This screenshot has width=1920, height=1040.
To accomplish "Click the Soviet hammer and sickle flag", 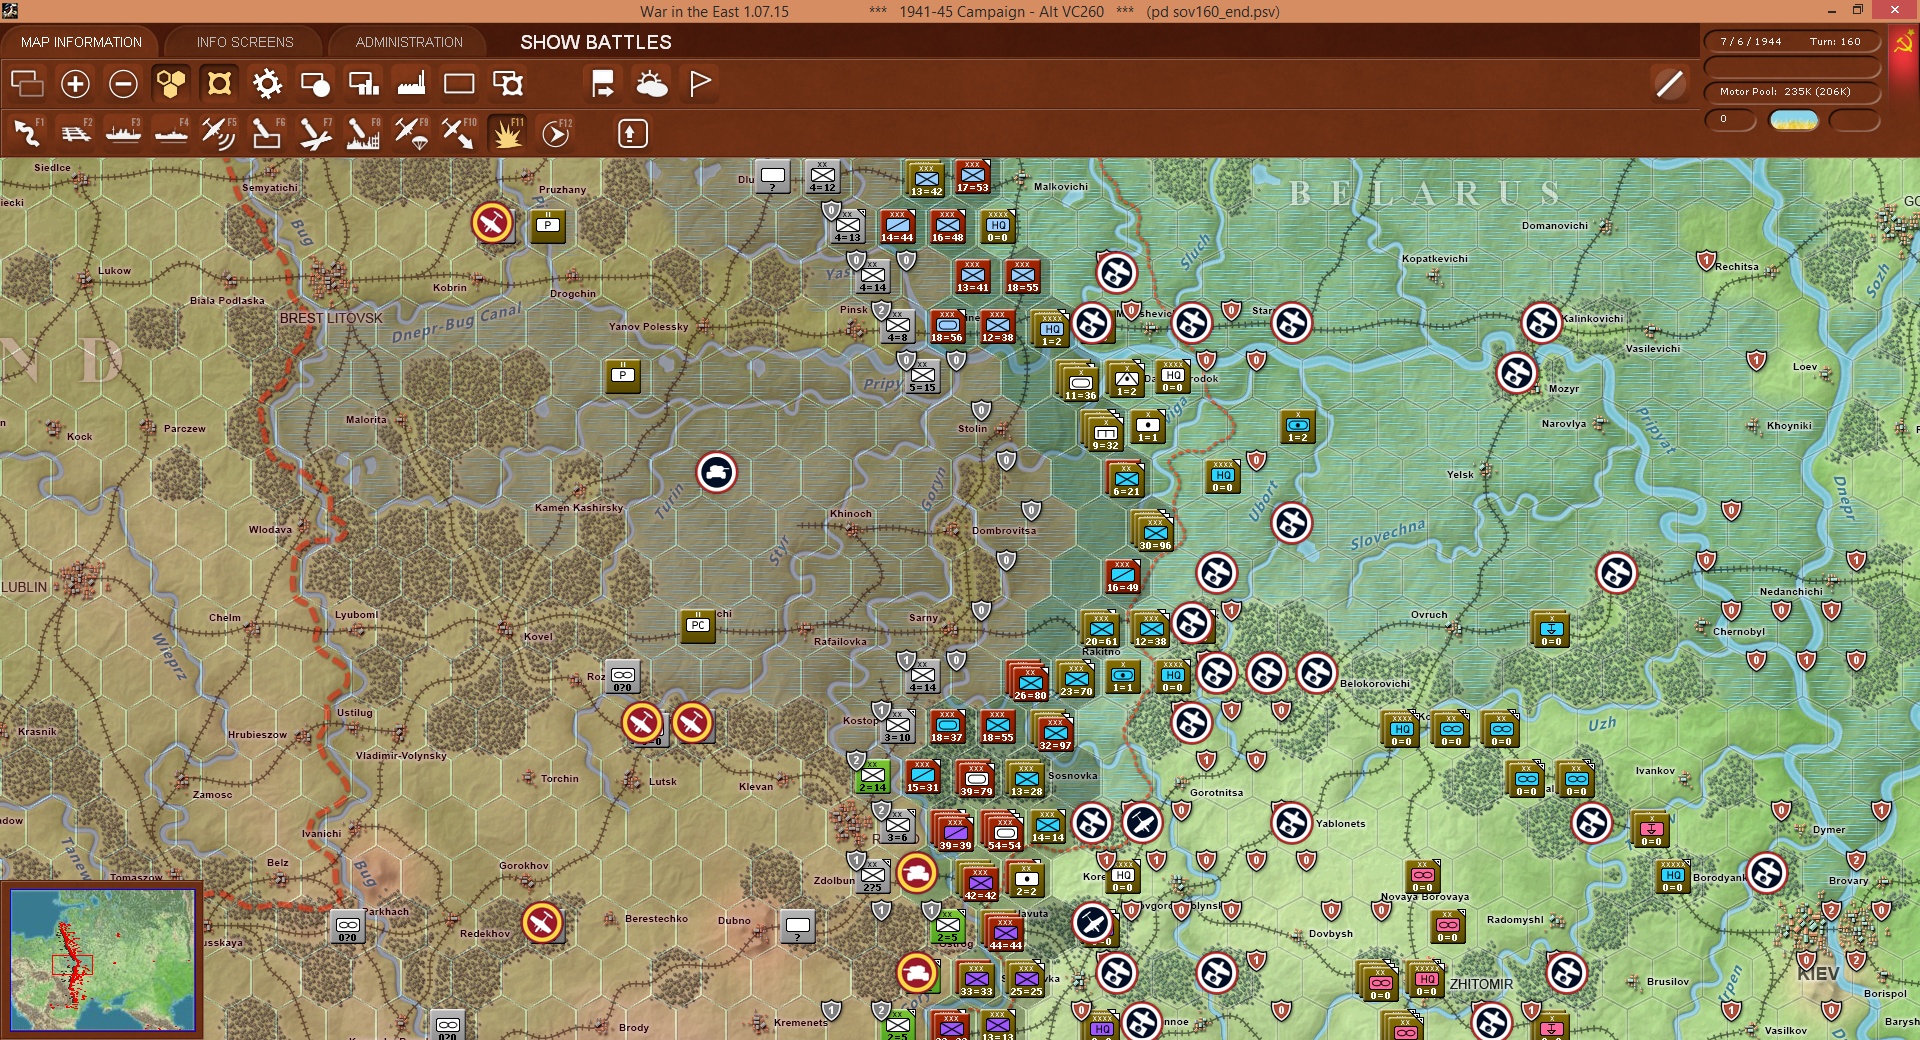I will point(1902,44).
